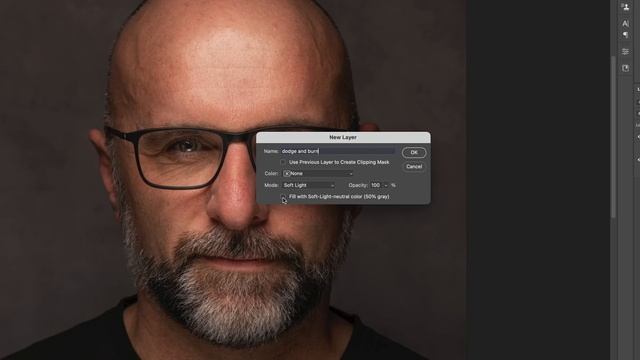Screen dimensions: 640x360
Task: Open the Character panel icon in the right dock
Action: point(625,24)
